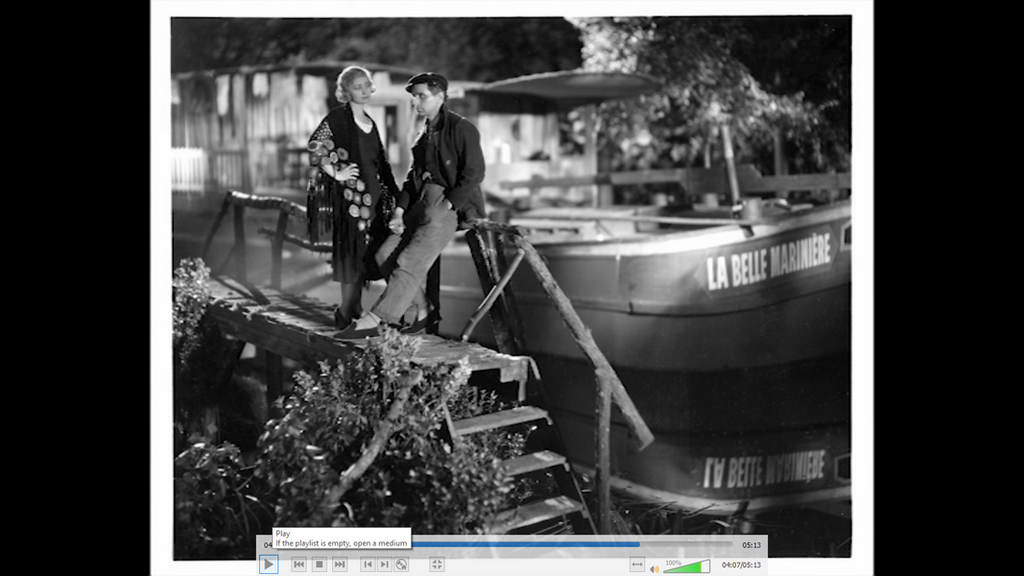Click the 100% volume level label
This screenshot has width=1024, height=576.
pyautogui.click(x=673, y=562)
